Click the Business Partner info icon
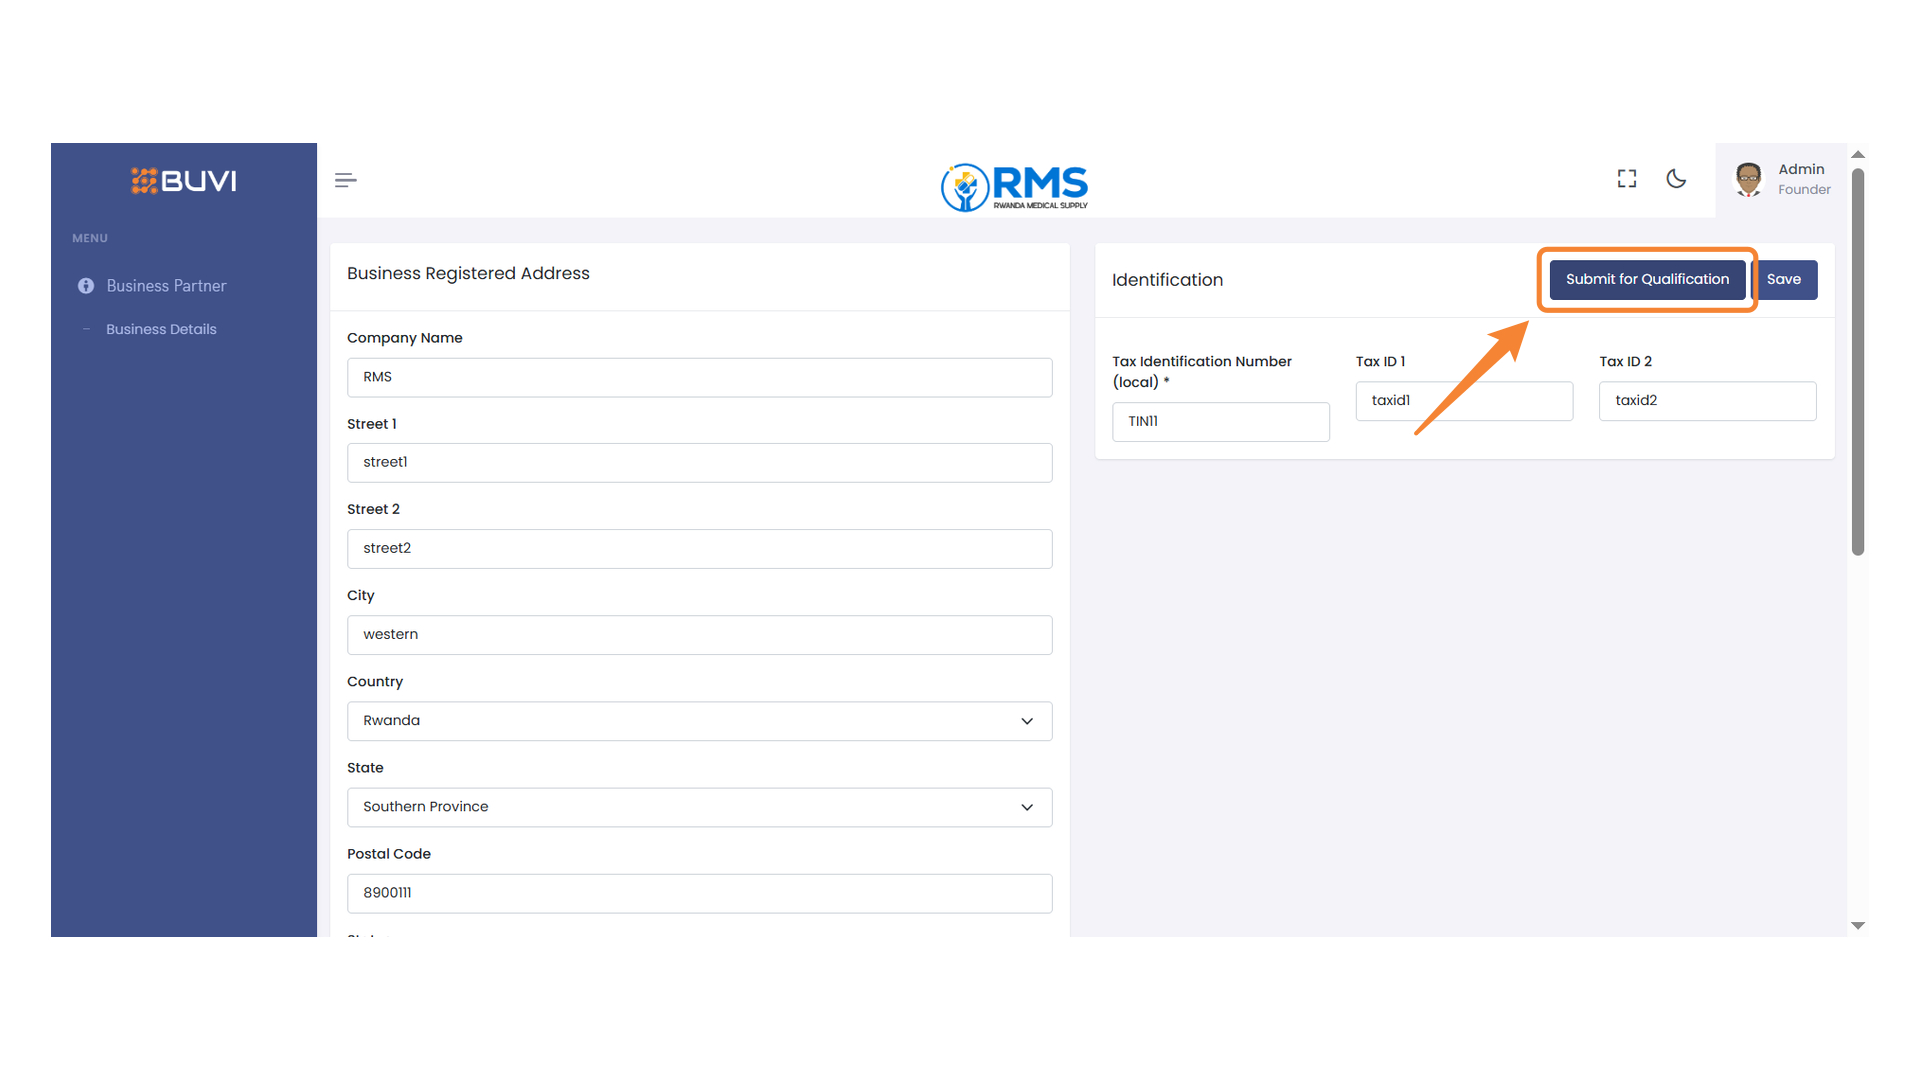This screenshot has height=1080, width=1920. coord(86,286)
